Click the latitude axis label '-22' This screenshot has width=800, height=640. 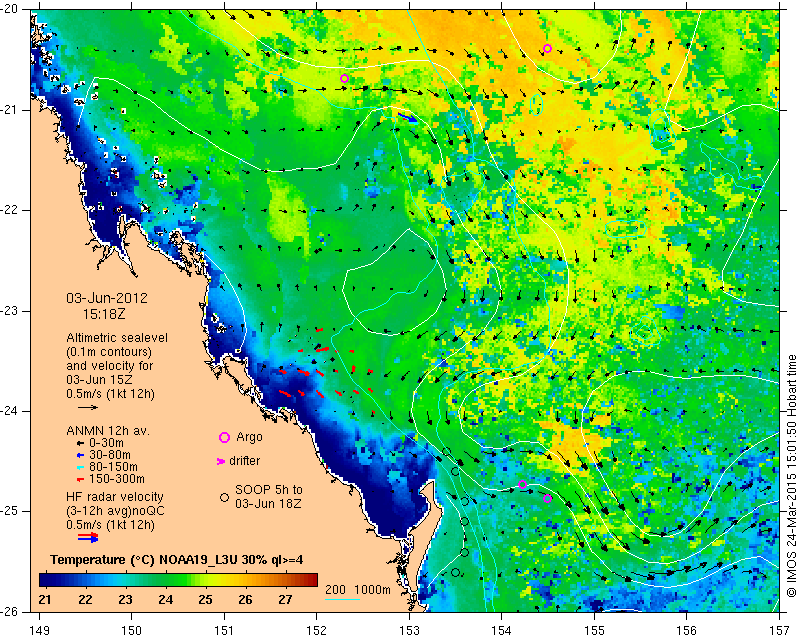[11, 210]
